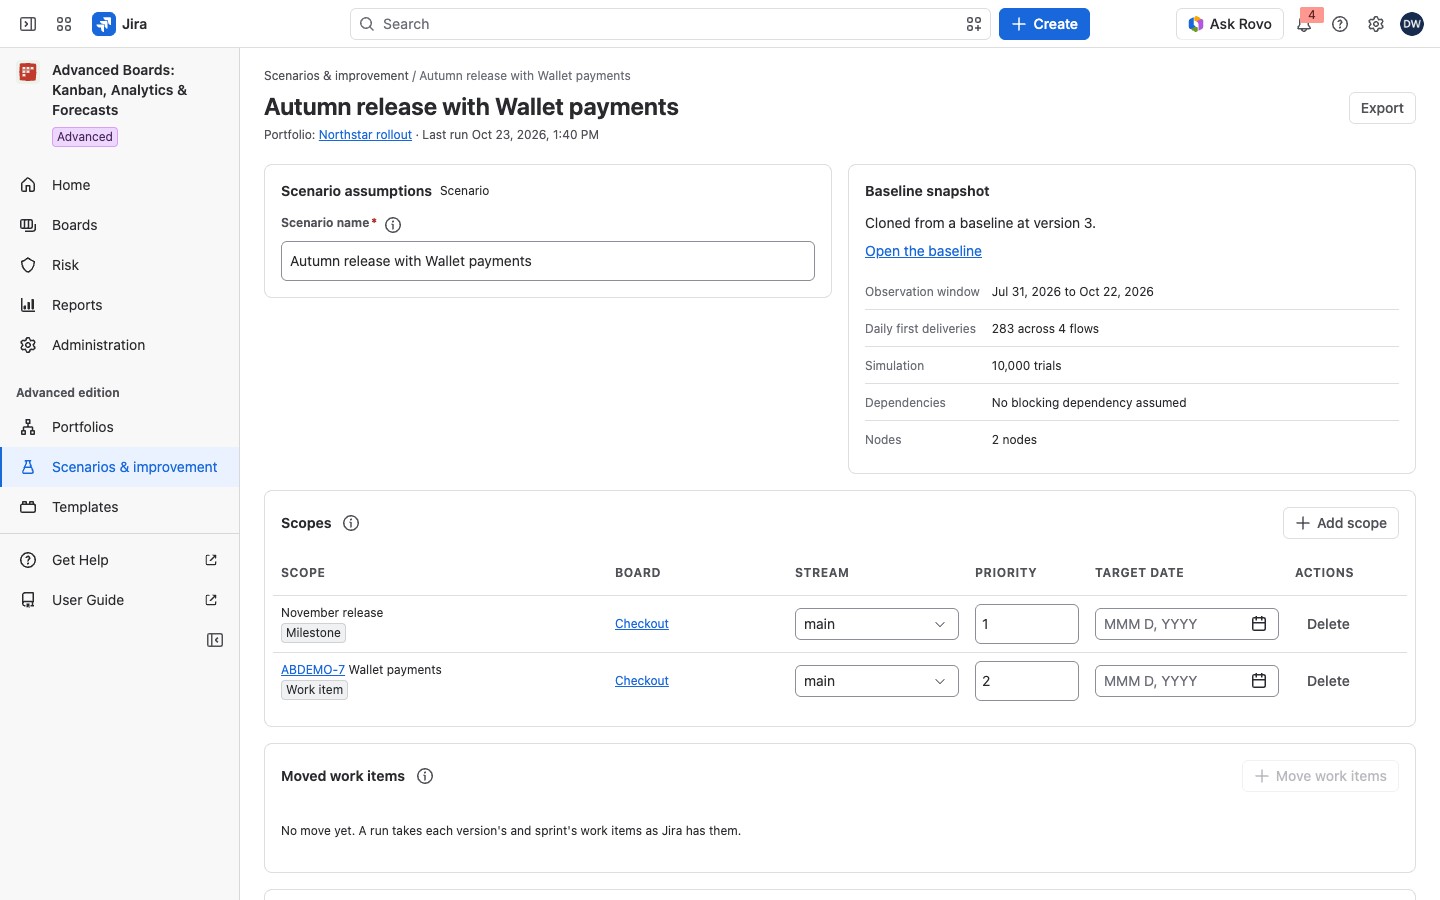Select Scenarios & improvement in sidebar
1440x900 pixels.
[x=120, y=467]
